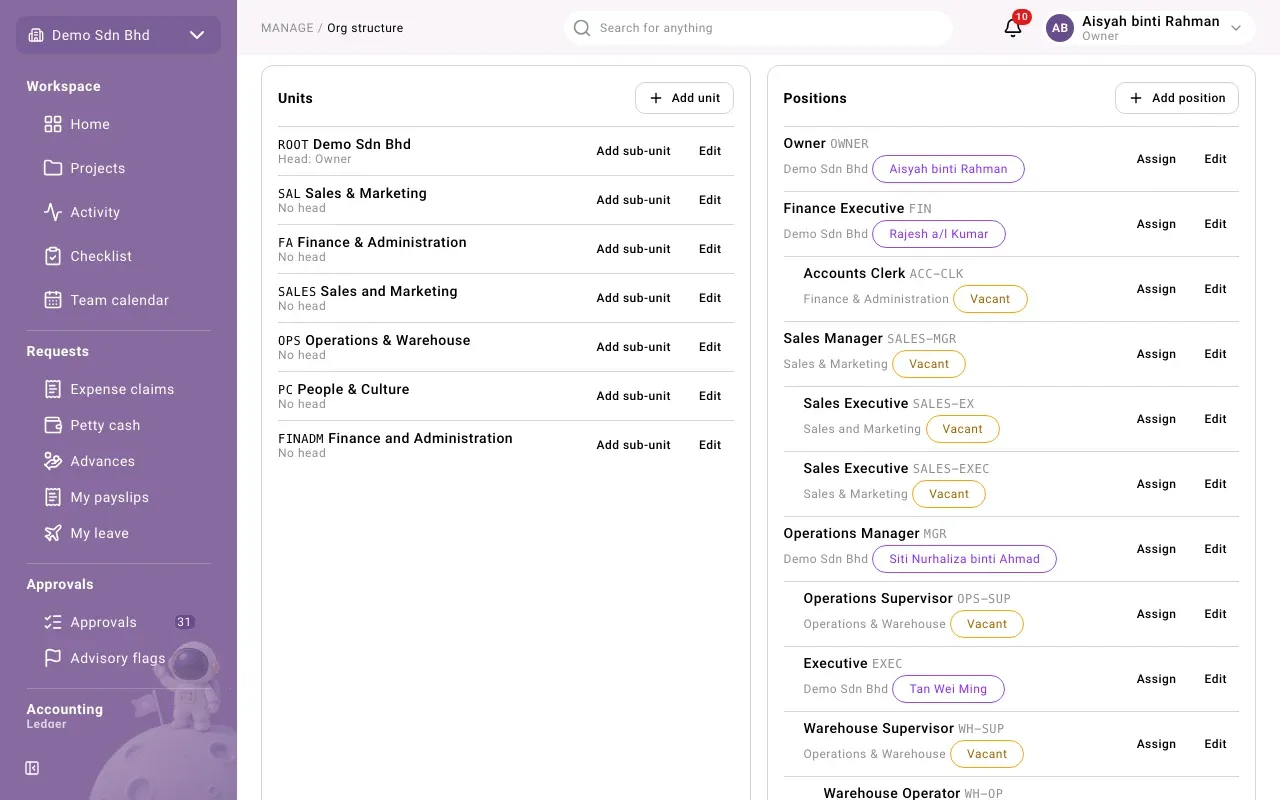Focus the Search for anything field
This screenshot has height=800, width=1280.
758,28
